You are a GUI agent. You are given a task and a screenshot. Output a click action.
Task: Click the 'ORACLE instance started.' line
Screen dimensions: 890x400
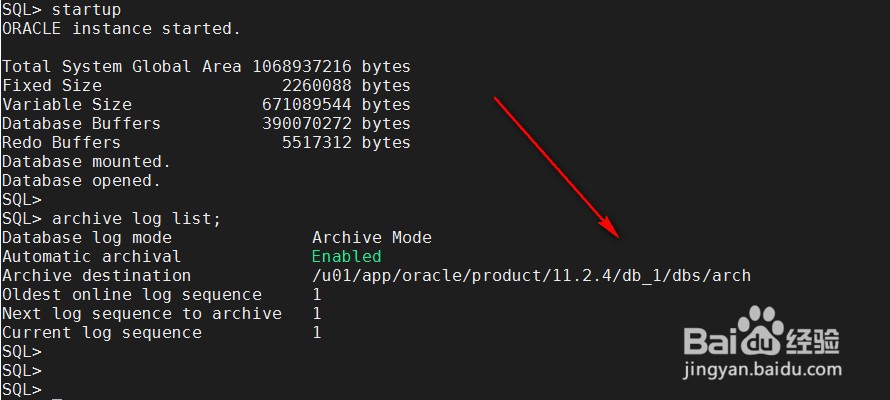[x=121, y=29]
